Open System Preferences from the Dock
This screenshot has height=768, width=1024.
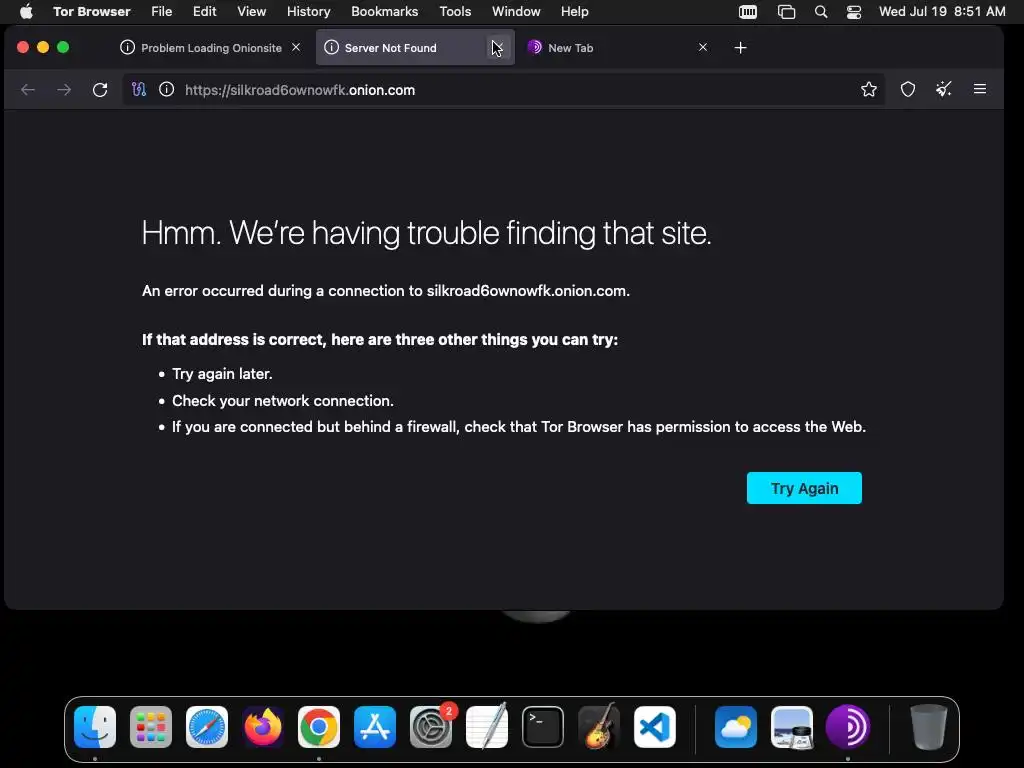click(x=431, y=727)
